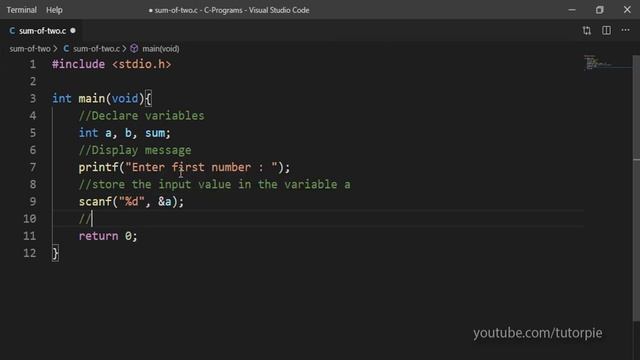Click the '&a' argument on line 9

(165, 202)
